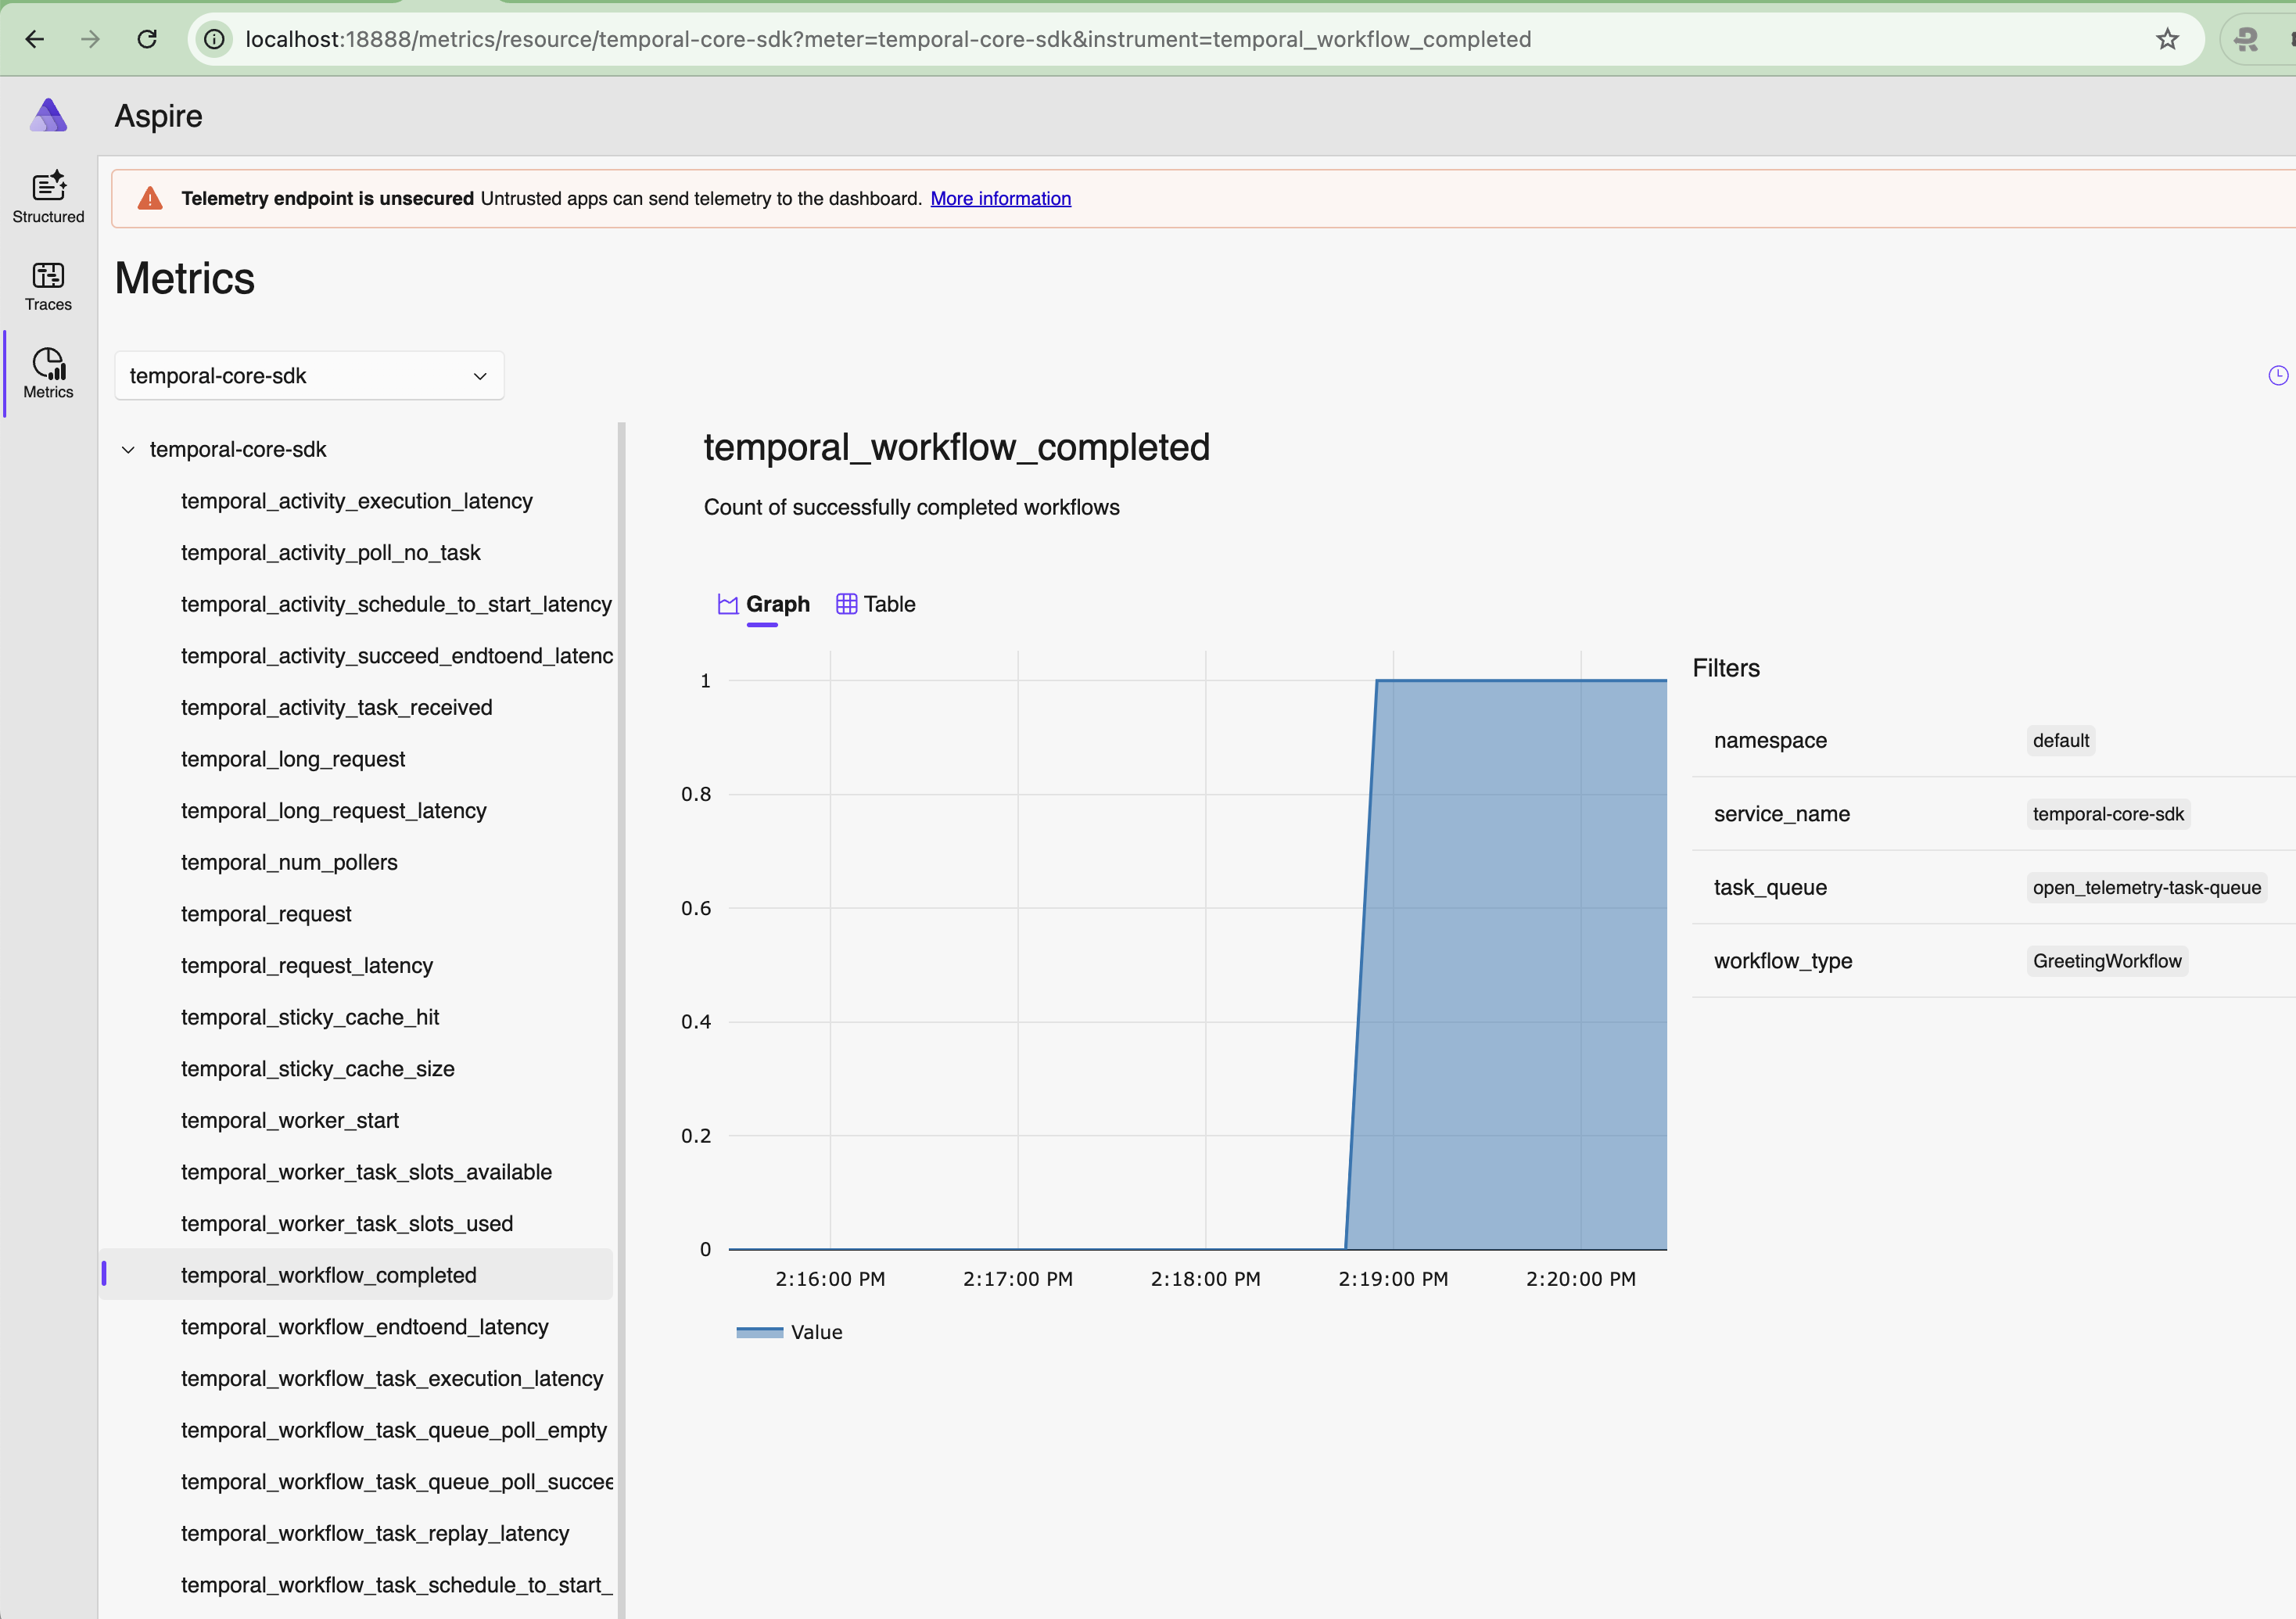Click the graph icon next to Graph tab
This screenshot has height=1619, width=2296.
tap(727, 604)
